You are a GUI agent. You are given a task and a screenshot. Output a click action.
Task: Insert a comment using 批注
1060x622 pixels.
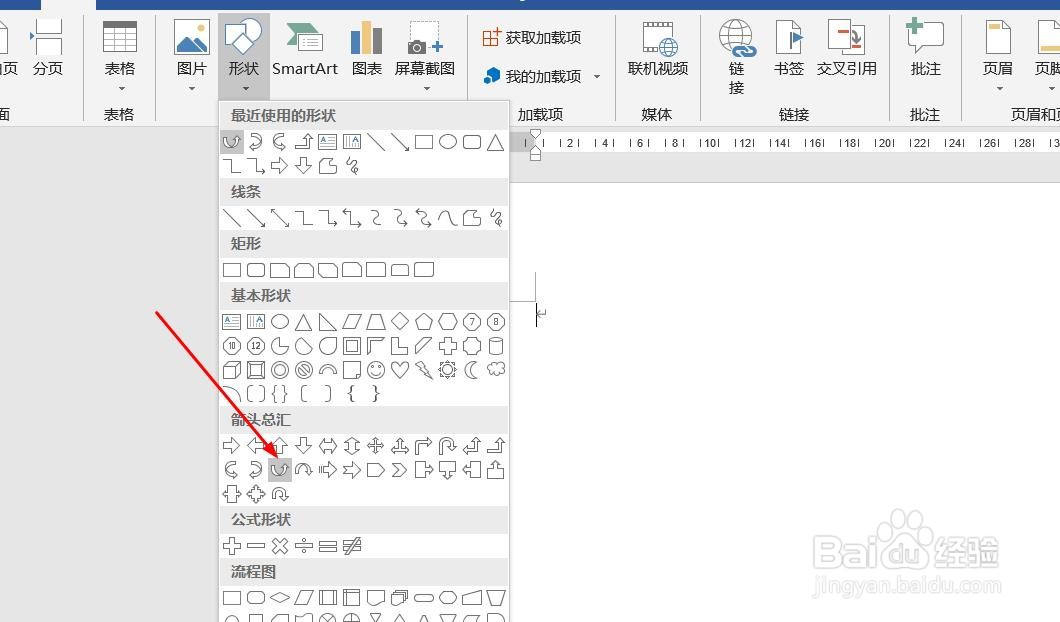(925, 47)
